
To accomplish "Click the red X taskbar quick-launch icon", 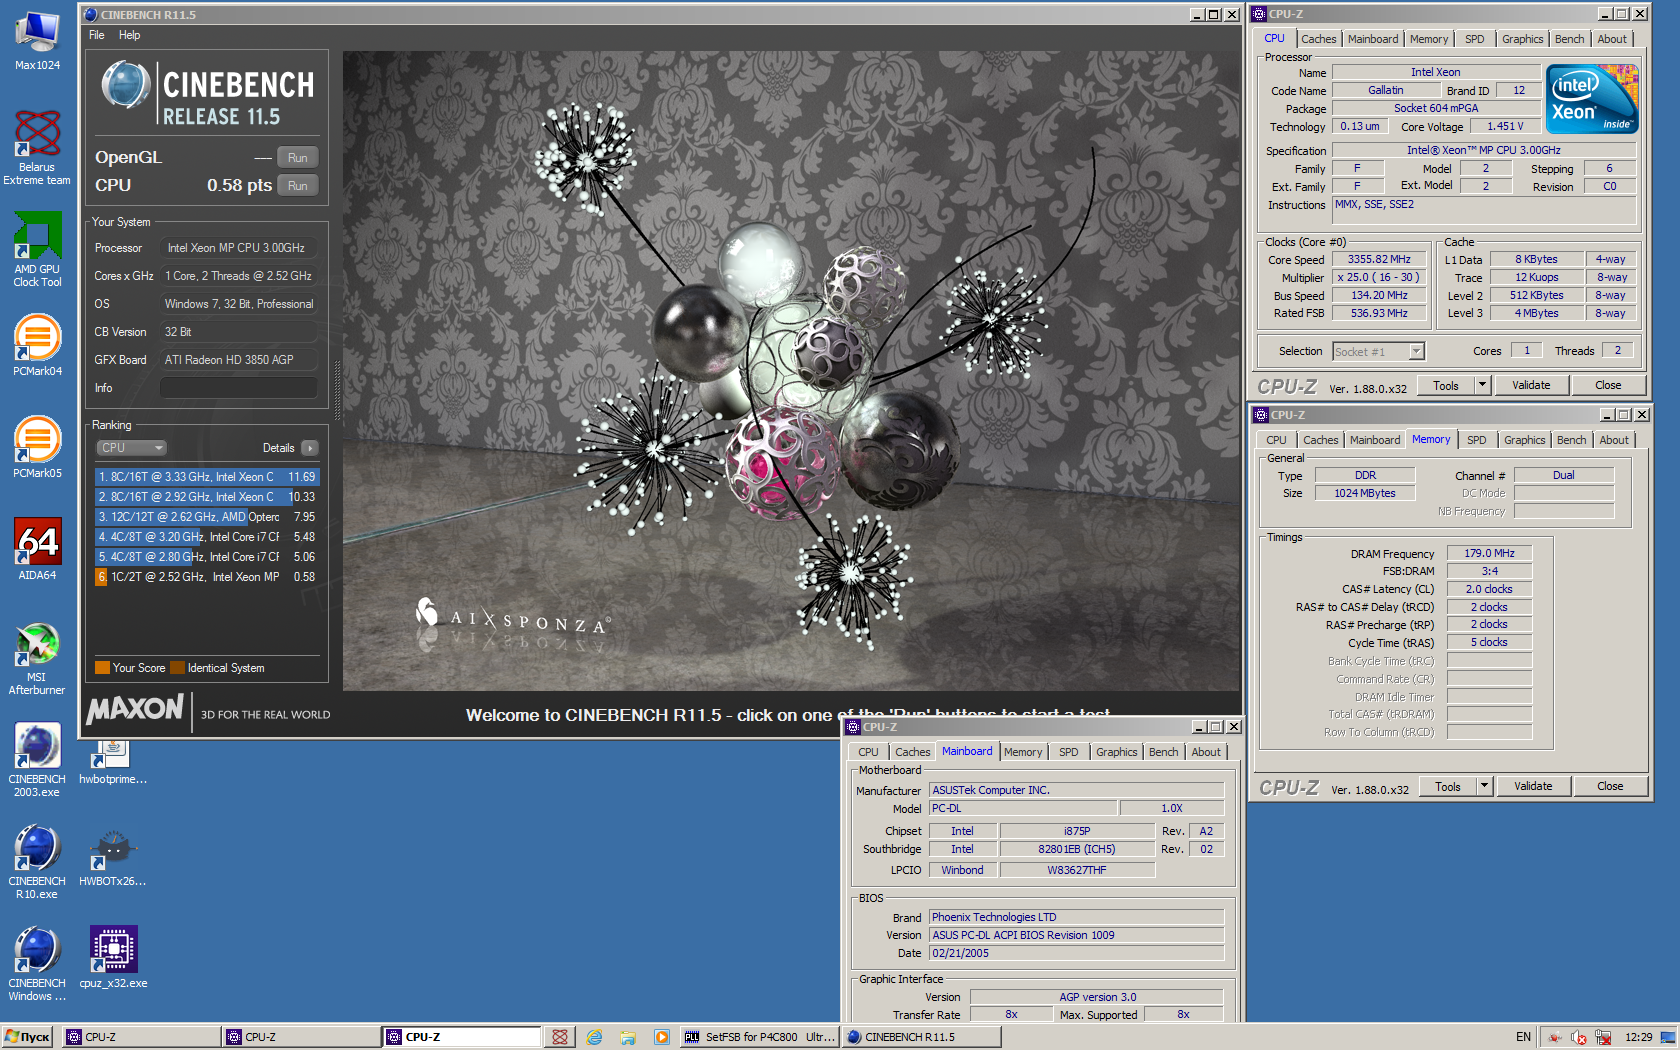I will tap(560, 1037).
